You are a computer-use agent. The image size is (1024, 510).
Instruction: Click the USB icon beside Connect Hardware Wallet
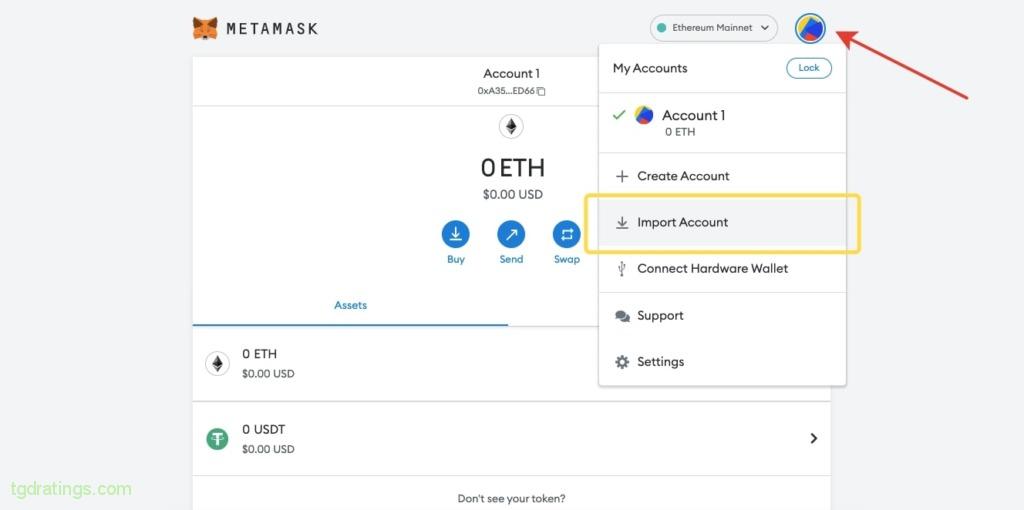622,268
